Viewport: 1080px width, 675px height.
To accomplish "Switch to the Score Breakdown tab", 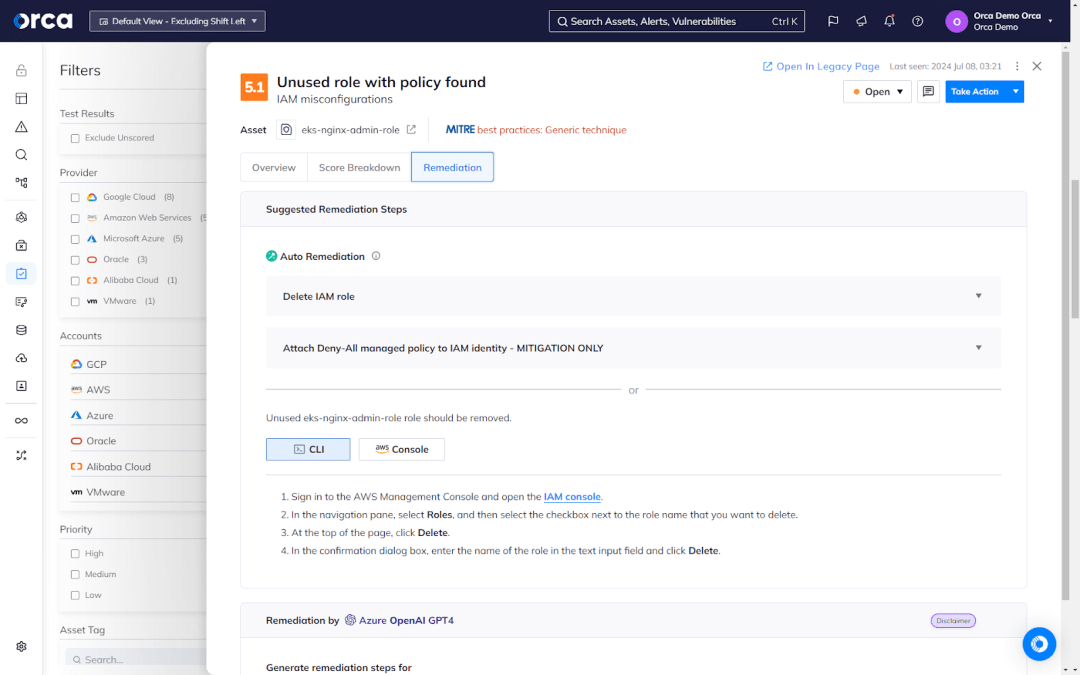I will click(x=359, y=167).
